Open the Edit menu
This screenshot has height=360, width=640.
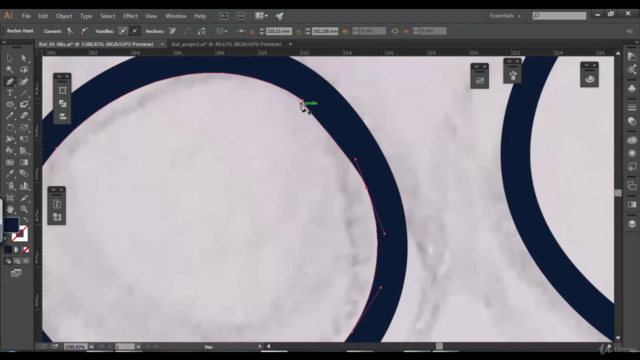pyautogui.click(x=43, y=16)
